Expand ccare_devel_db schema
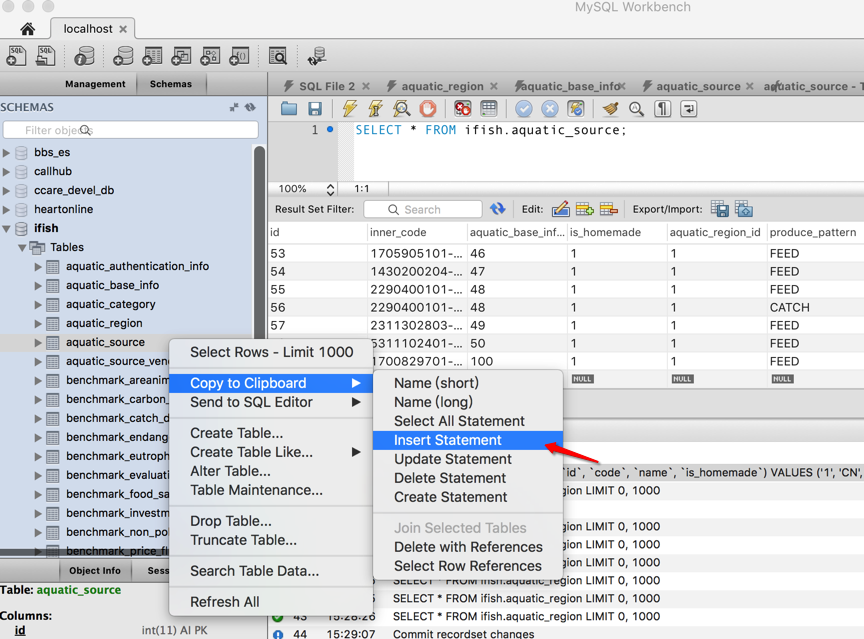 point(7,191)
